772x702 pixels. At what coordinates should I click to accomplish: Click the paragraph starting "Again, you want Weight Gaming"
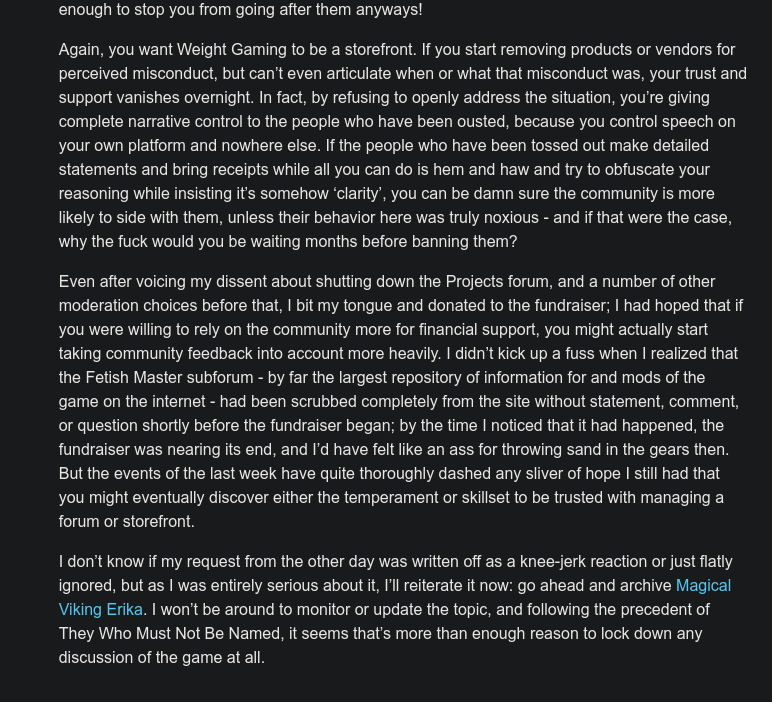point(400,145)
